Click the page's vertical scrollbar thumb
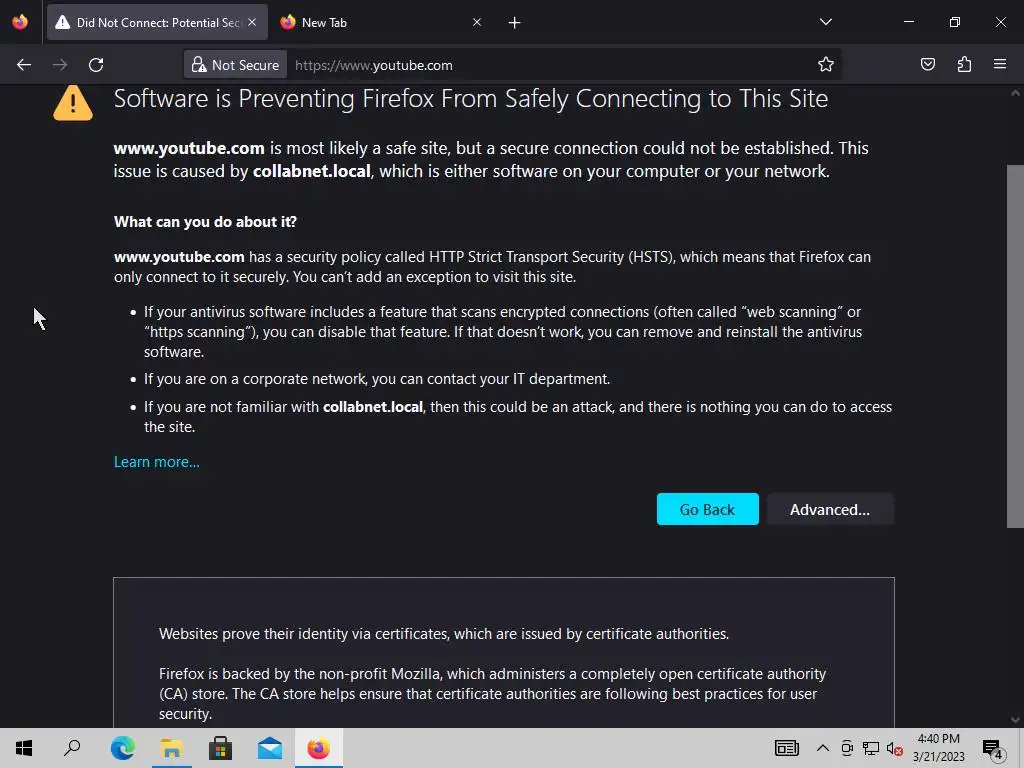Viewport: 1024px width, 768px height. (1015, 346)
